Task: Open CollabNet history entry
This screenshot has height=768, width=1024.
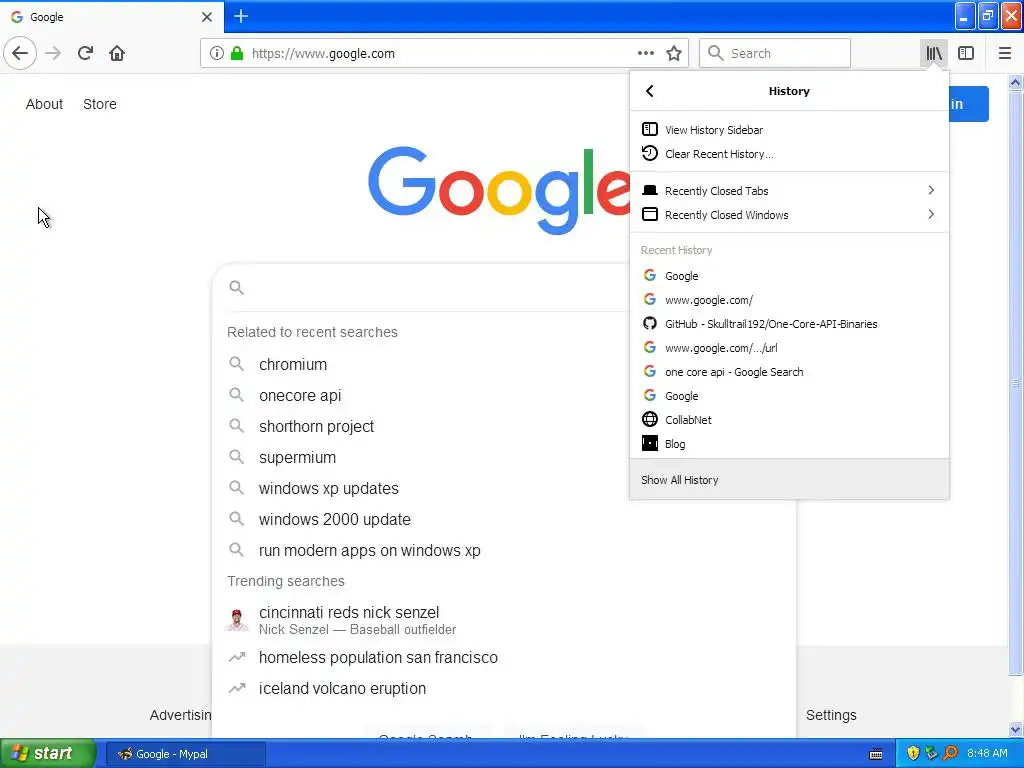Action: 789,420
